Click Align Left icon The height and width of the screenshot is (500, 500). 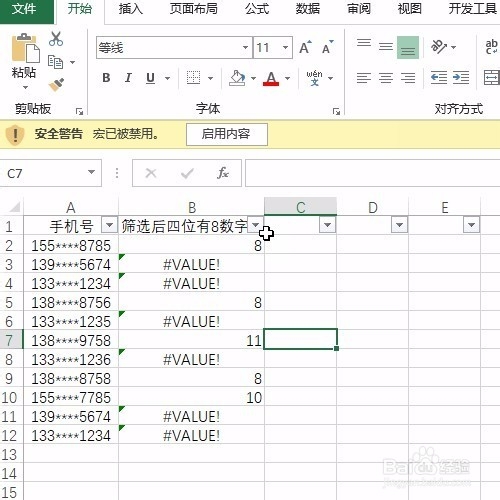[364, 78]
